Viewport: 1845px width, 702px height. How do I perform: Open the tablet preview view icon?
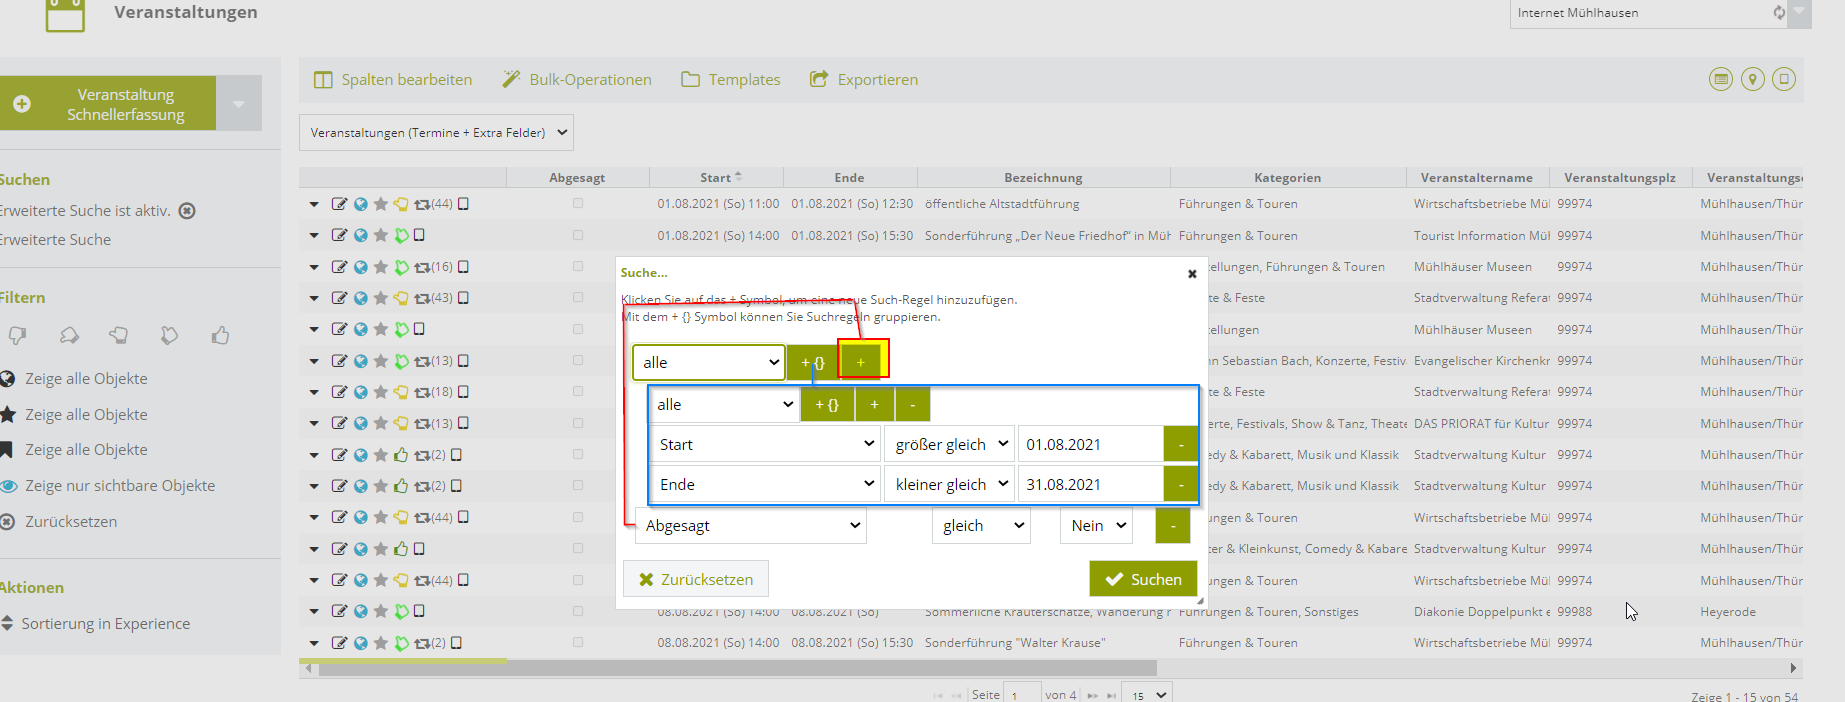coord(1784,79)
